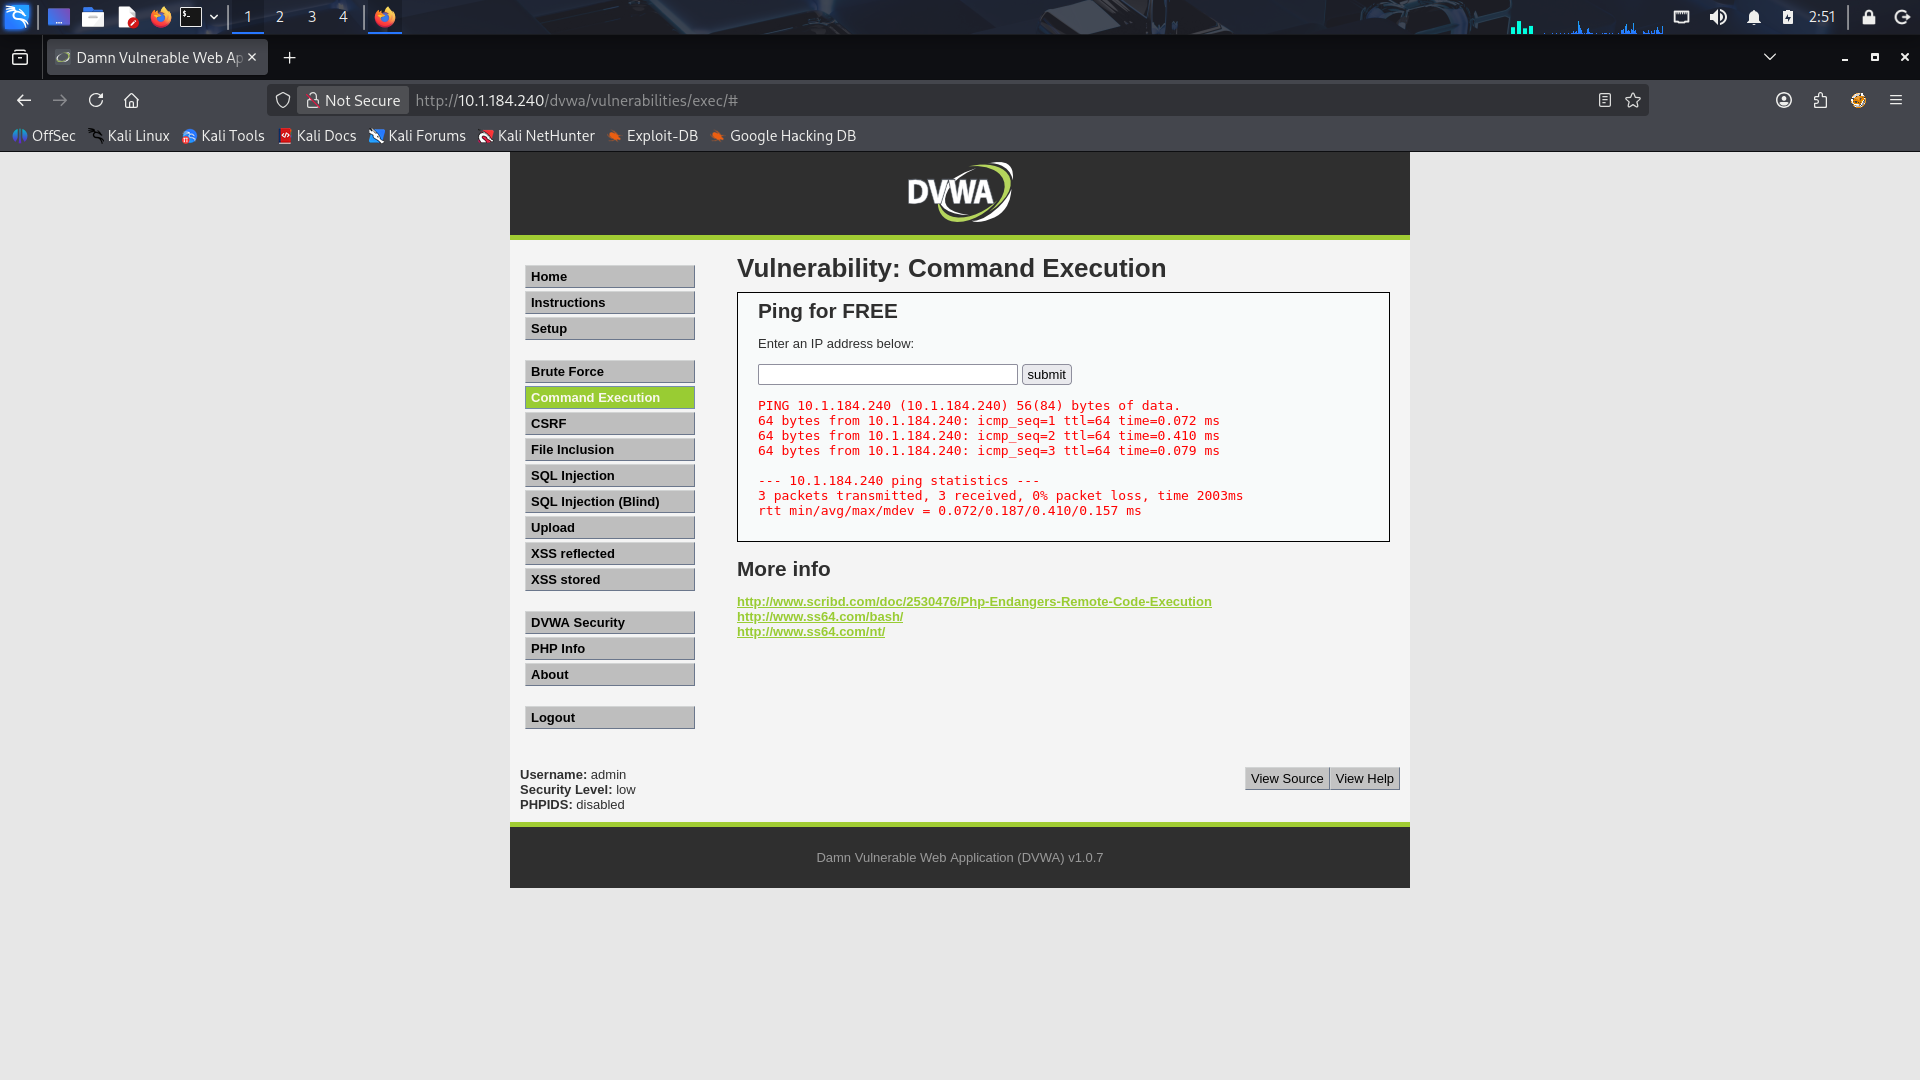This screenshot has width=1920, height=1080.
Task: Open the Kali NetHunter bookmark
Action: 536,136
